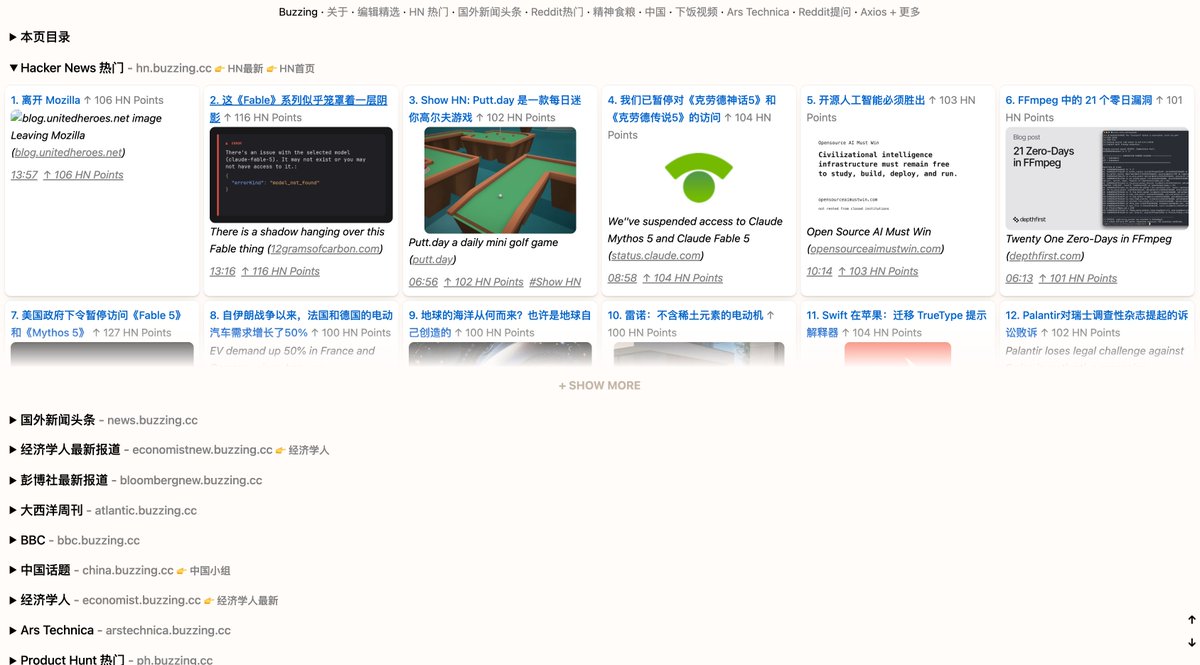This screenshot has width=1200, height=665.
Task: Open Buzzing home in top navigation
Action: coord(298,12)
